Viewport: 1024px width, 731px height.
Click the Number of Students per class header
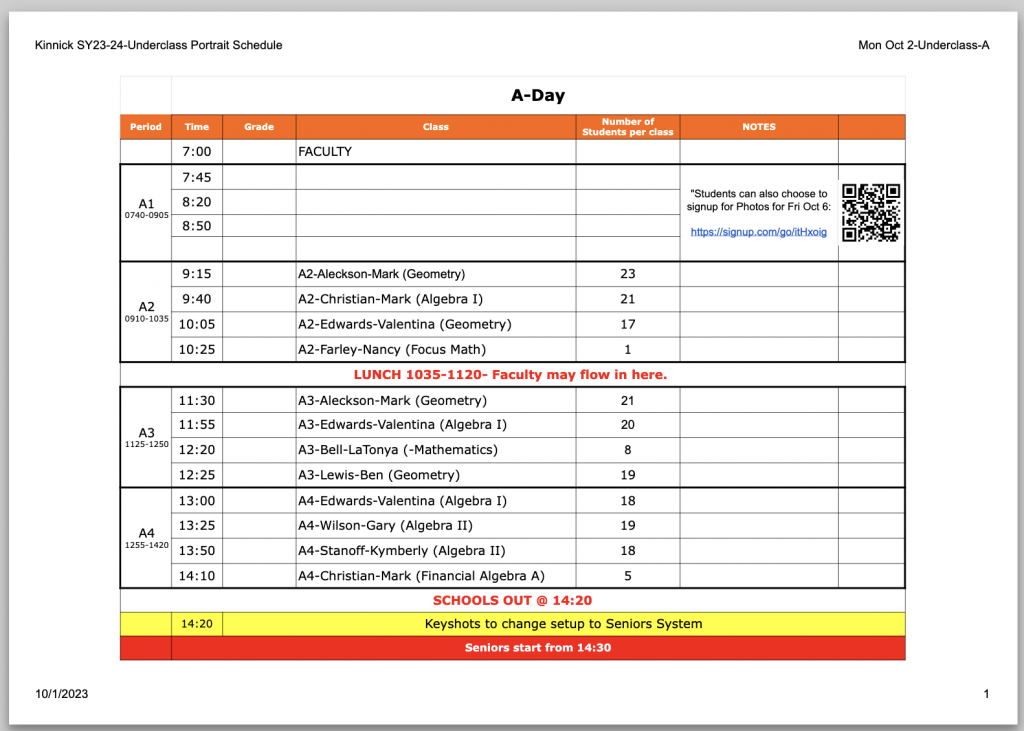tap(628, 127)
